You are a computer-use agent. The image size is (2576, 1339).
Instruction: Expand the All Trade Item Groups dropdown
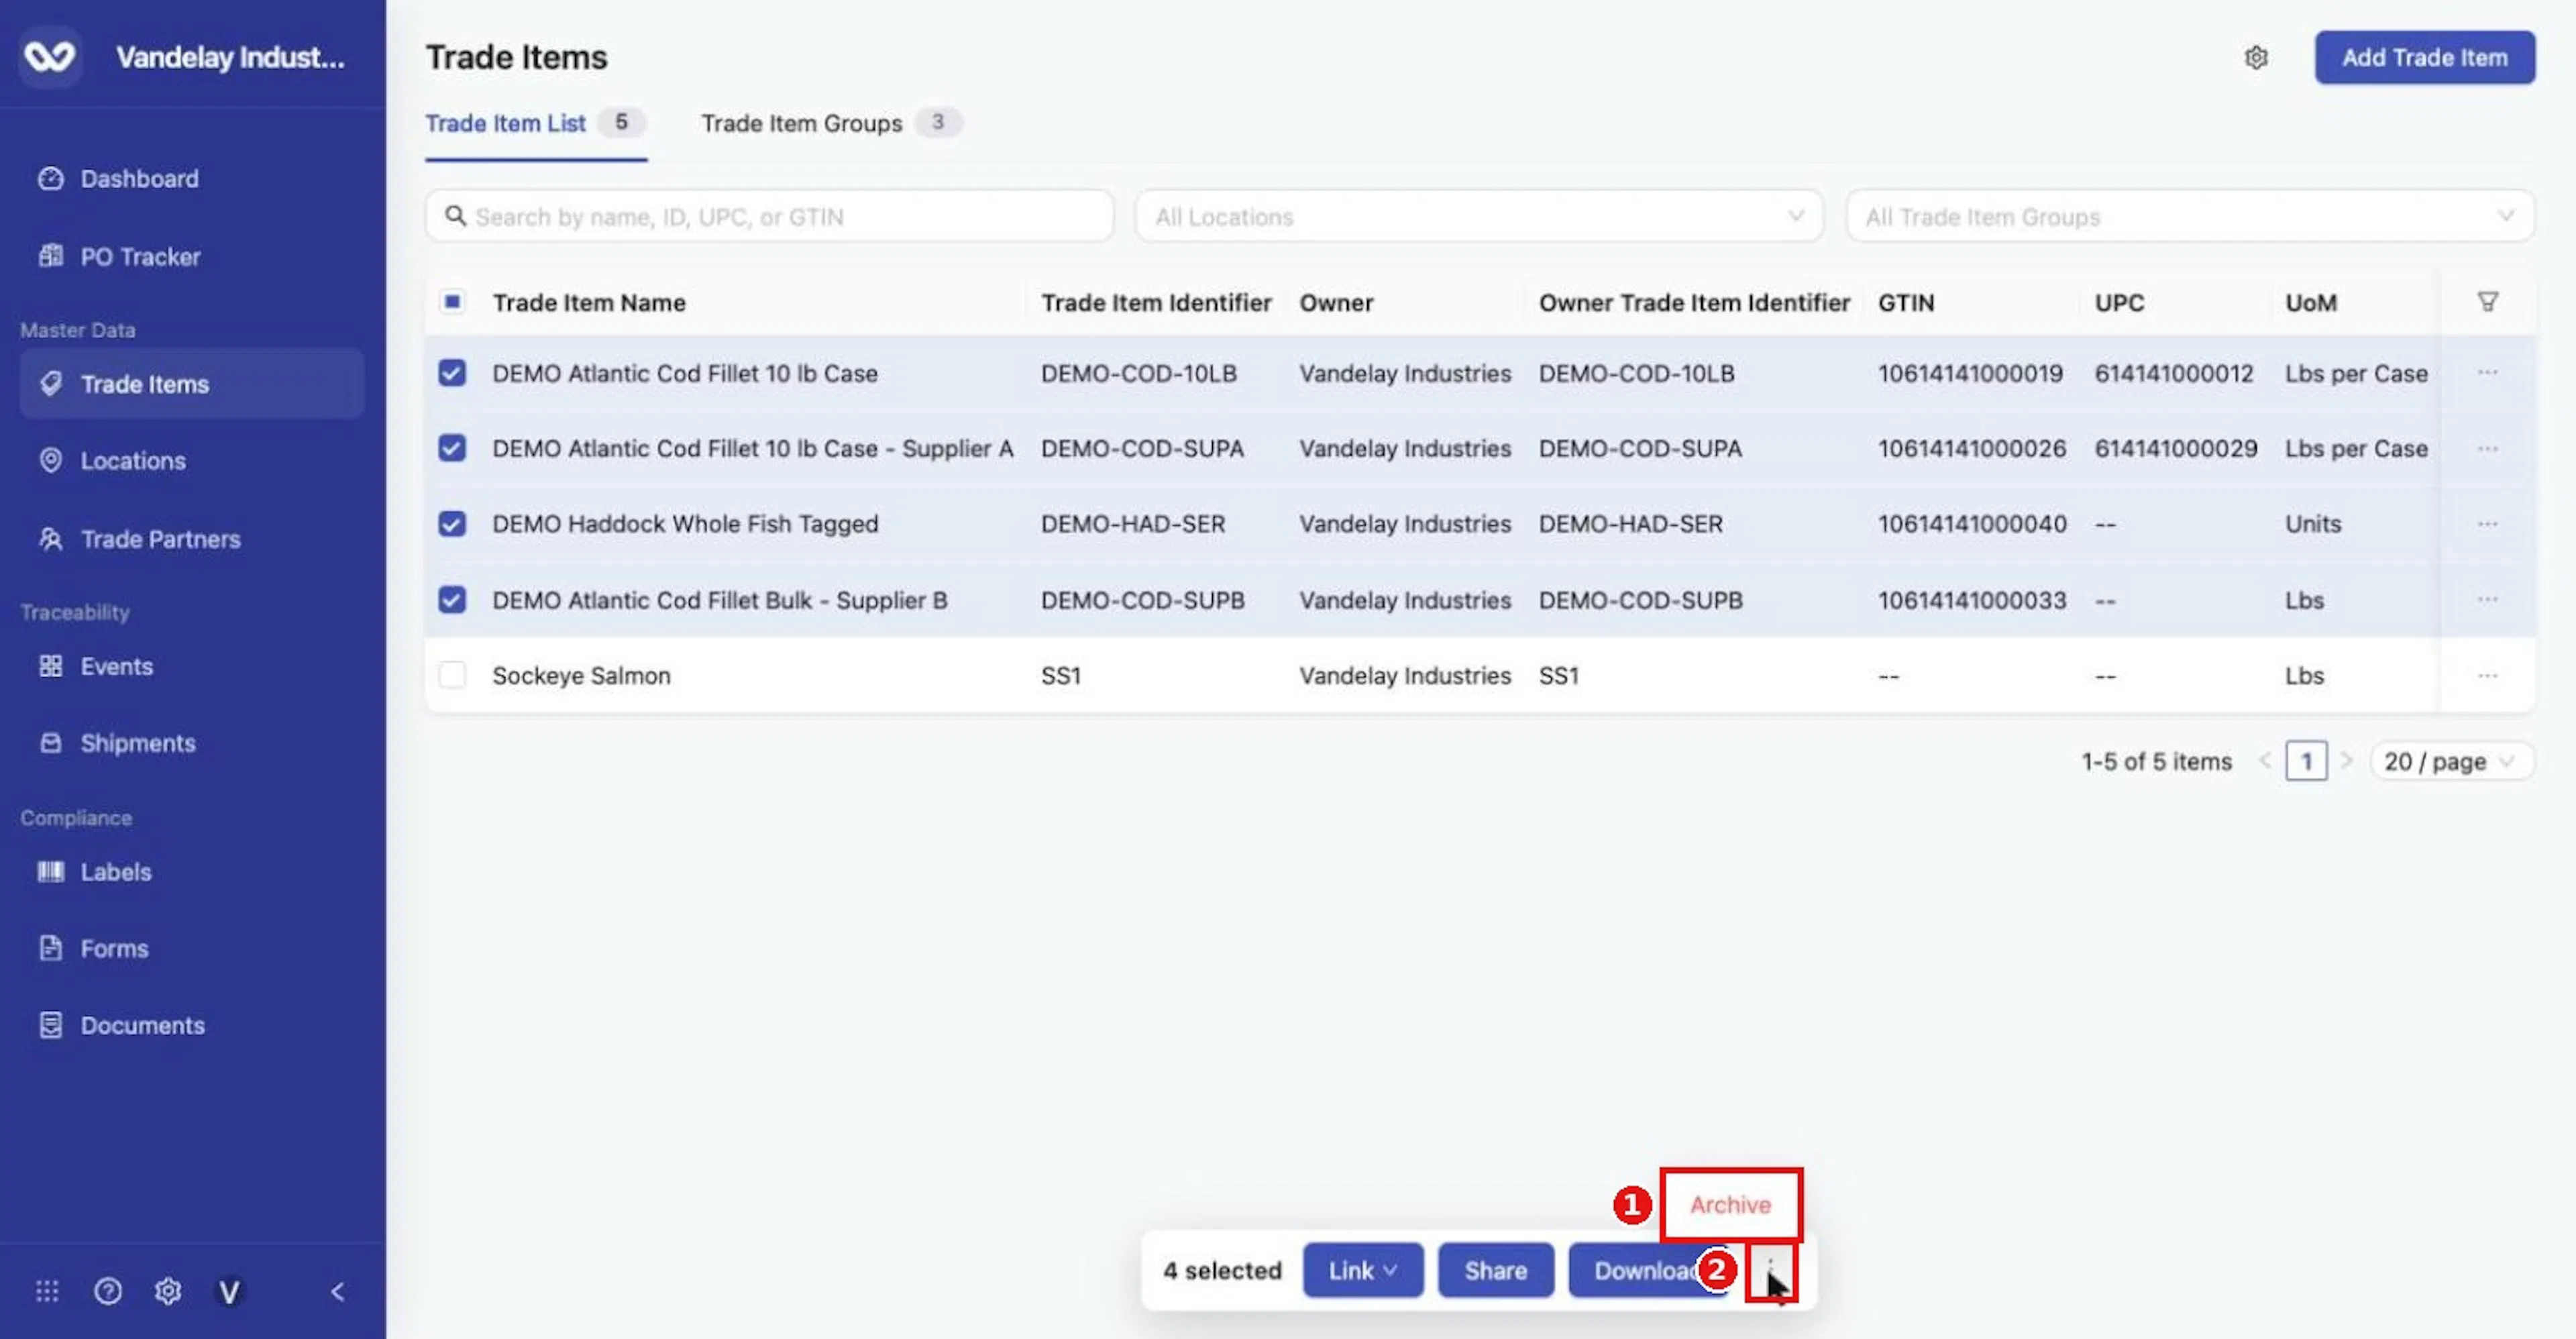(2190, 216)
